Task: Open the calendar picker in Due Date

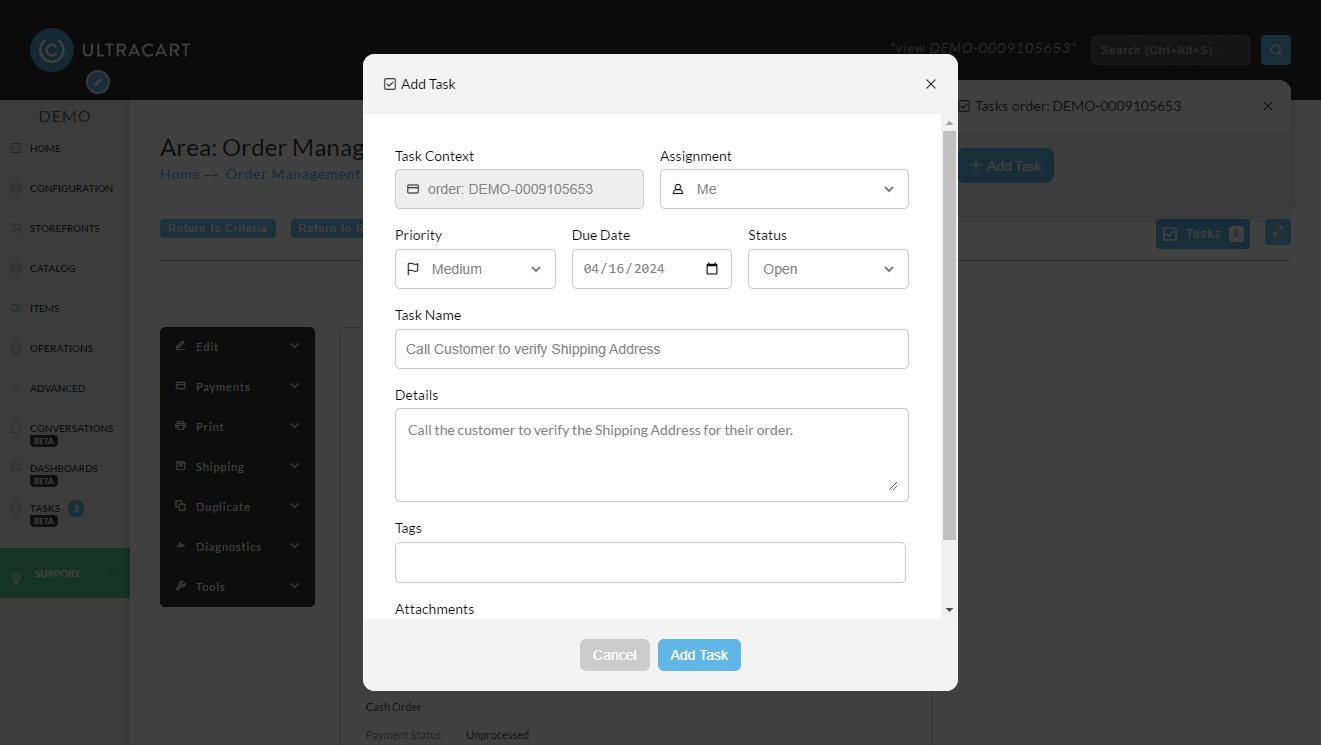Action: tap(712, 269)
